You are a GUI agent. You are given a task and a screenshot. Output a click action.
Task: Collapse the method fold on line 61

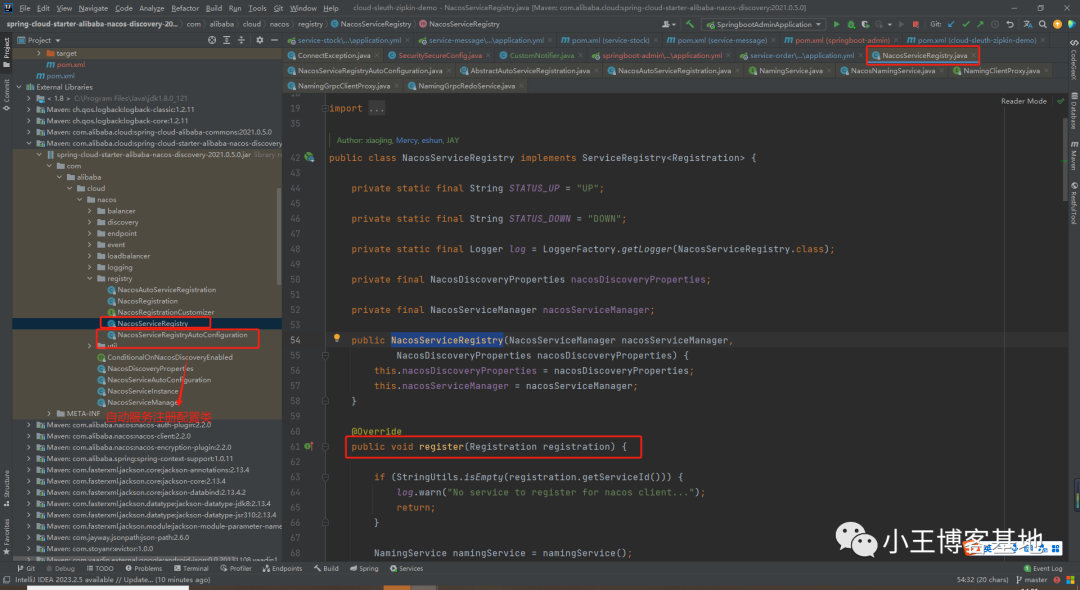pyautogui.click(x=325, y=446)
